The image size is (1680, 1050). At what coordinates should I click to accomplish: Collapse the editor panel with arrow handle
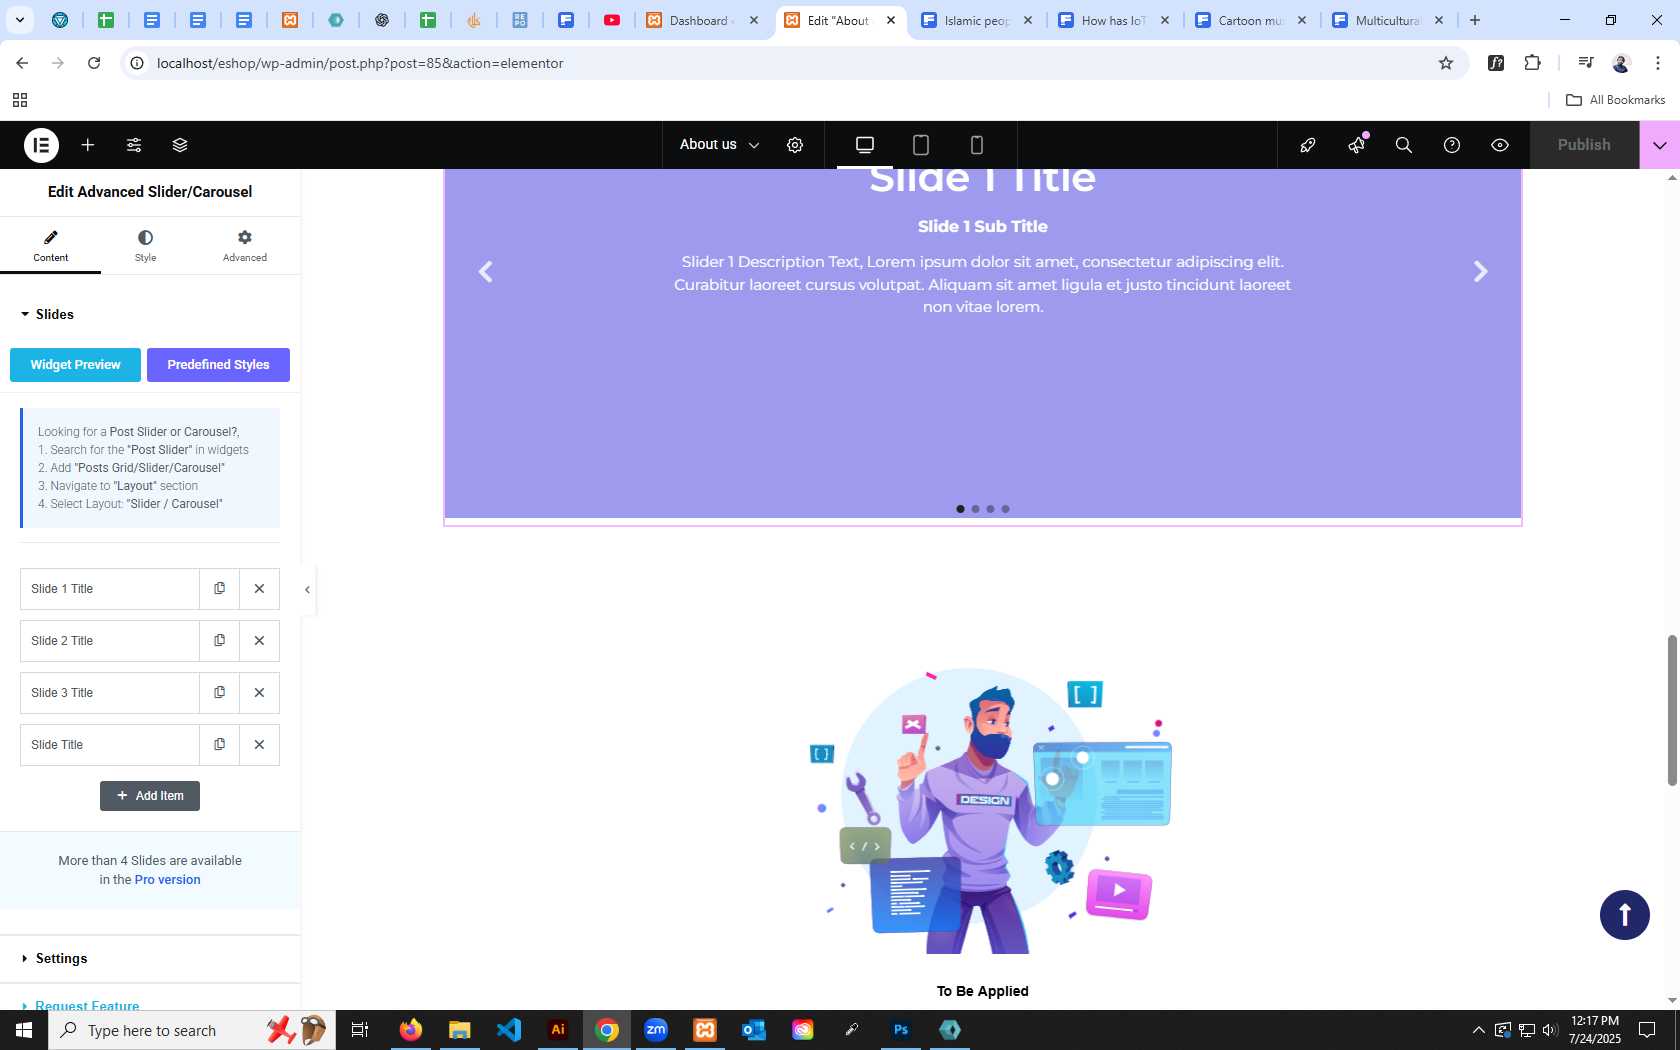(x=307, y=590)
